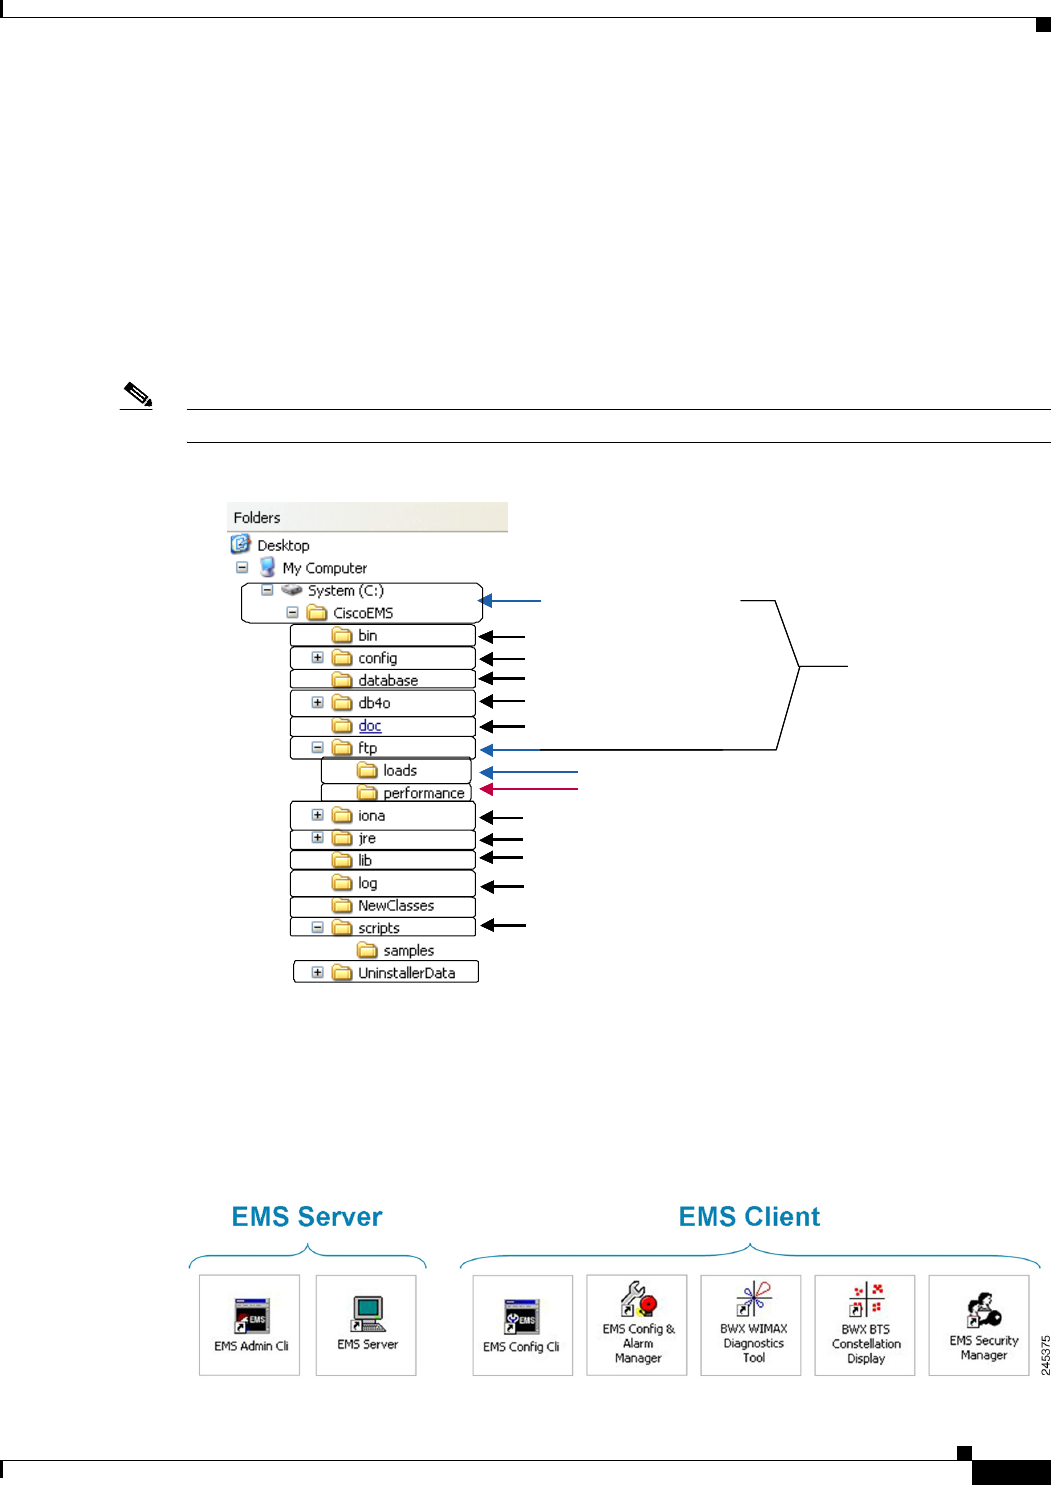This screenshot has width=1051, height=1485.
Task: Expand the config folder node
Action: [x=317, y=658]
